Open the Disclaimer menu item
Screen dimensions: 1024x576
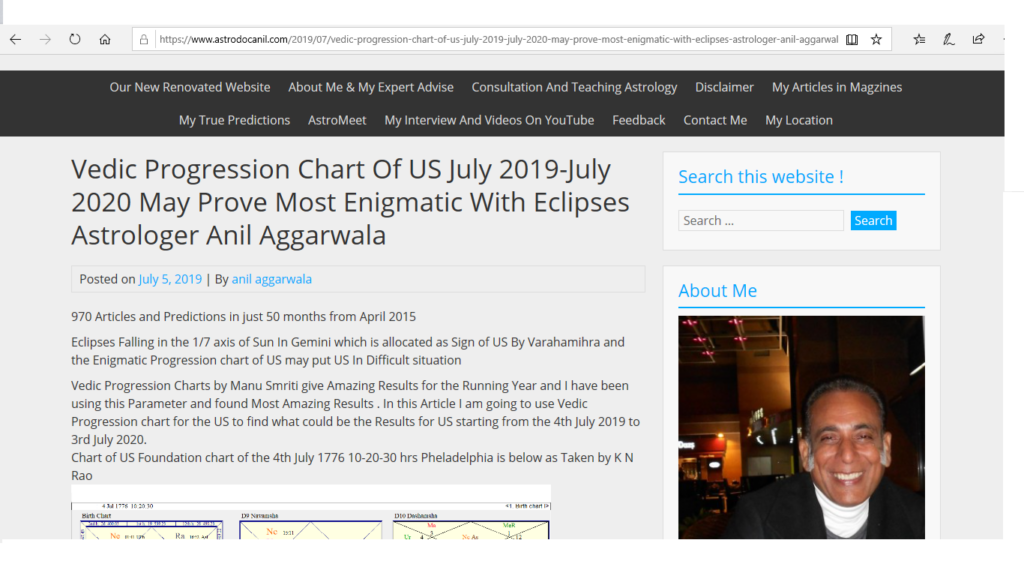pos(724,88)
